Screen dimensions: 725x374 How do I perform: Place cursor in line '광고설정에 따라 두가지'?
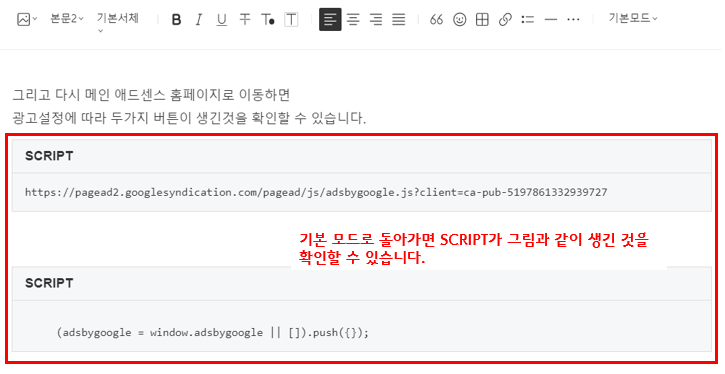click(189, 118)
